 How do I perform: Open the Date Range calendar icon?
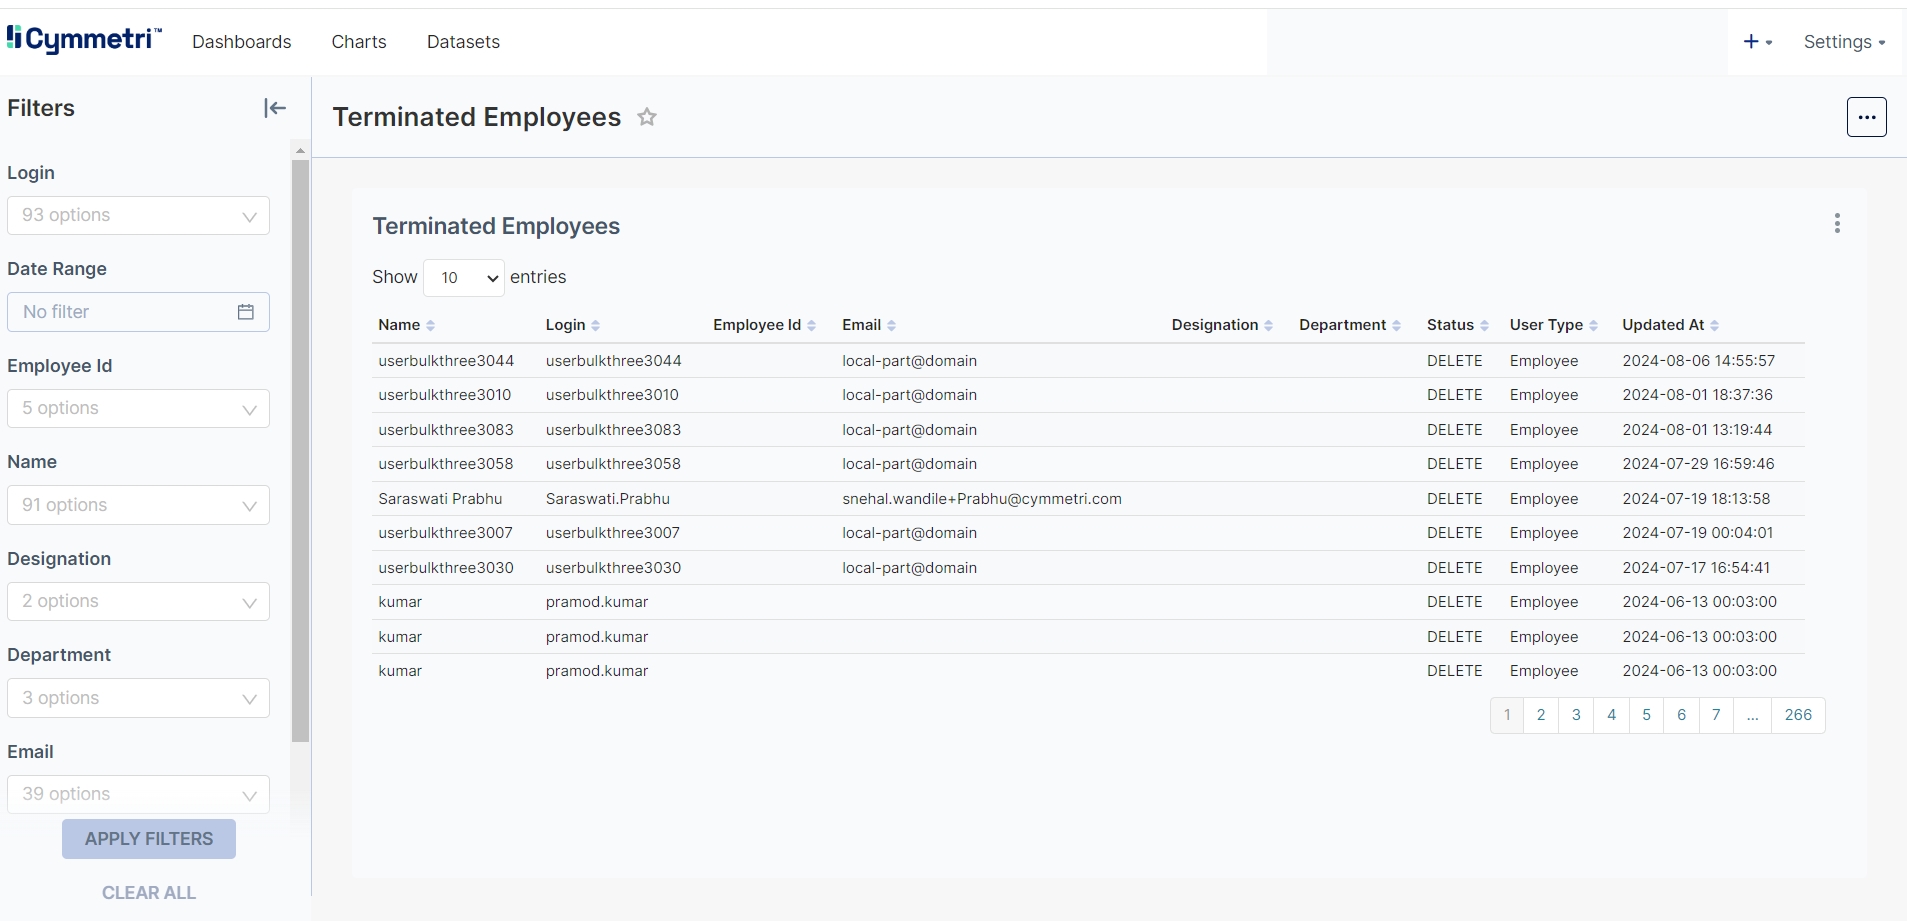246,312
